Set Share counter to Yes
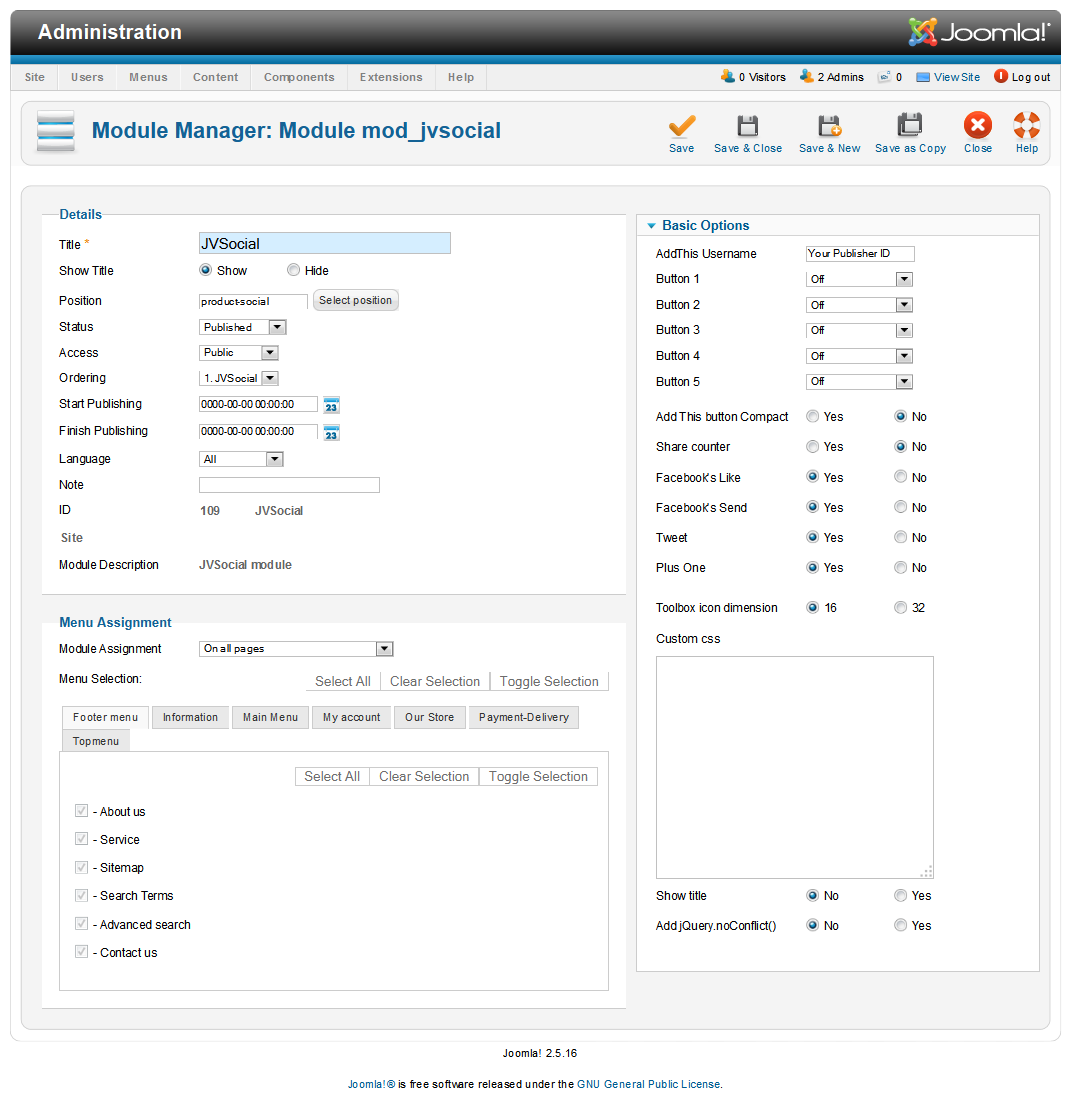This screenshot has width=1071, height=1114. [x=812, y=446]
